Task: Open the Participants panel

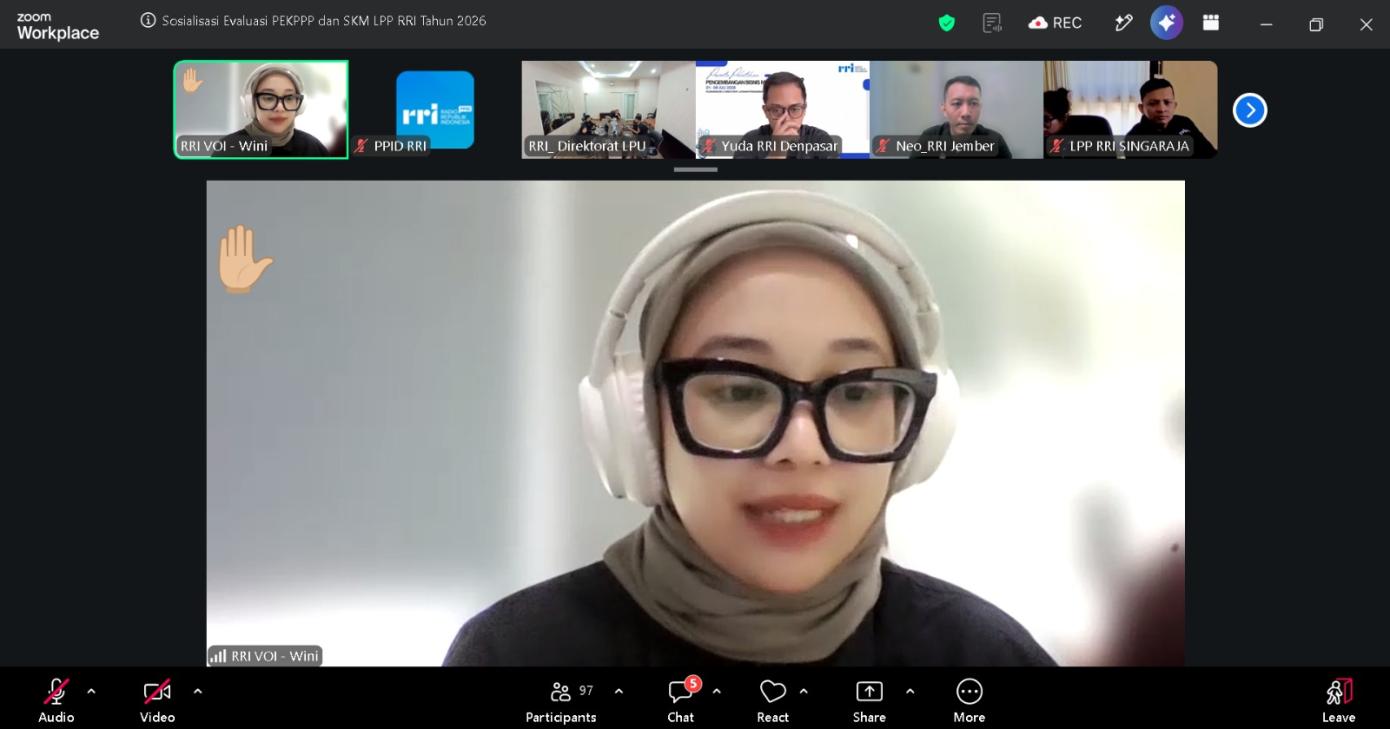Action: click(x=561, y=700)
